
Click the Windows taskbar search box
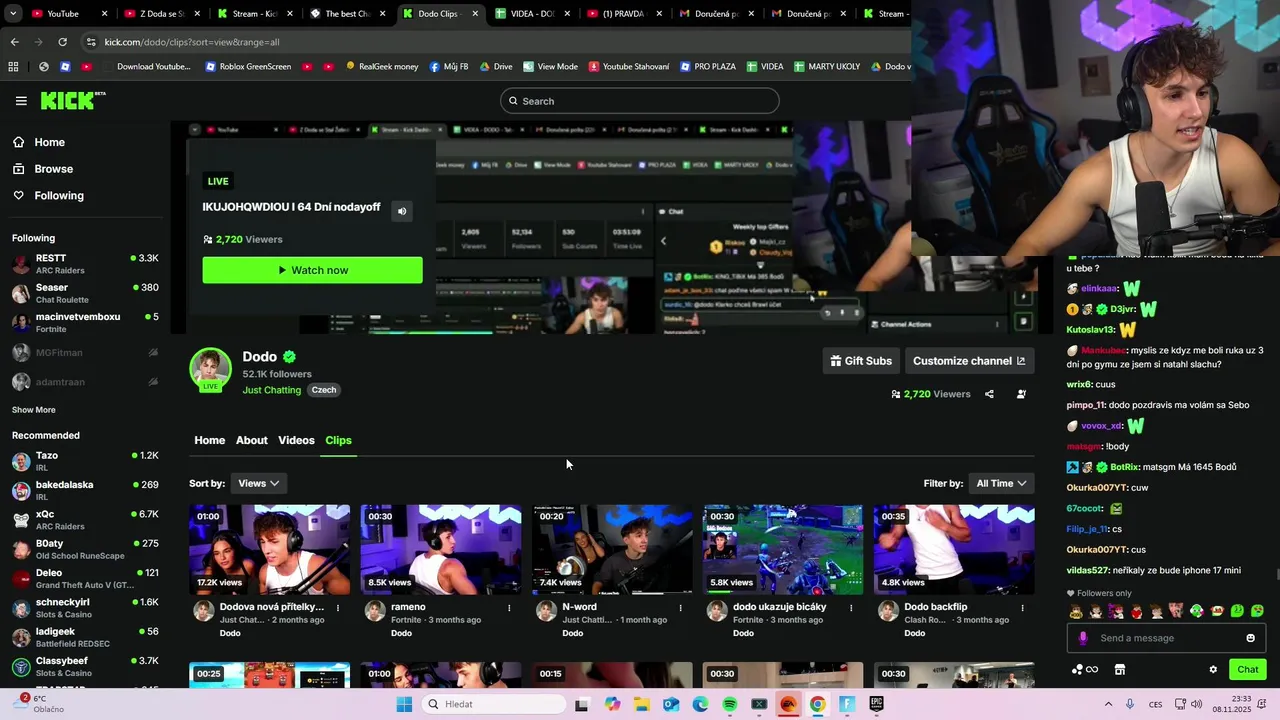[x=494, y=704]
